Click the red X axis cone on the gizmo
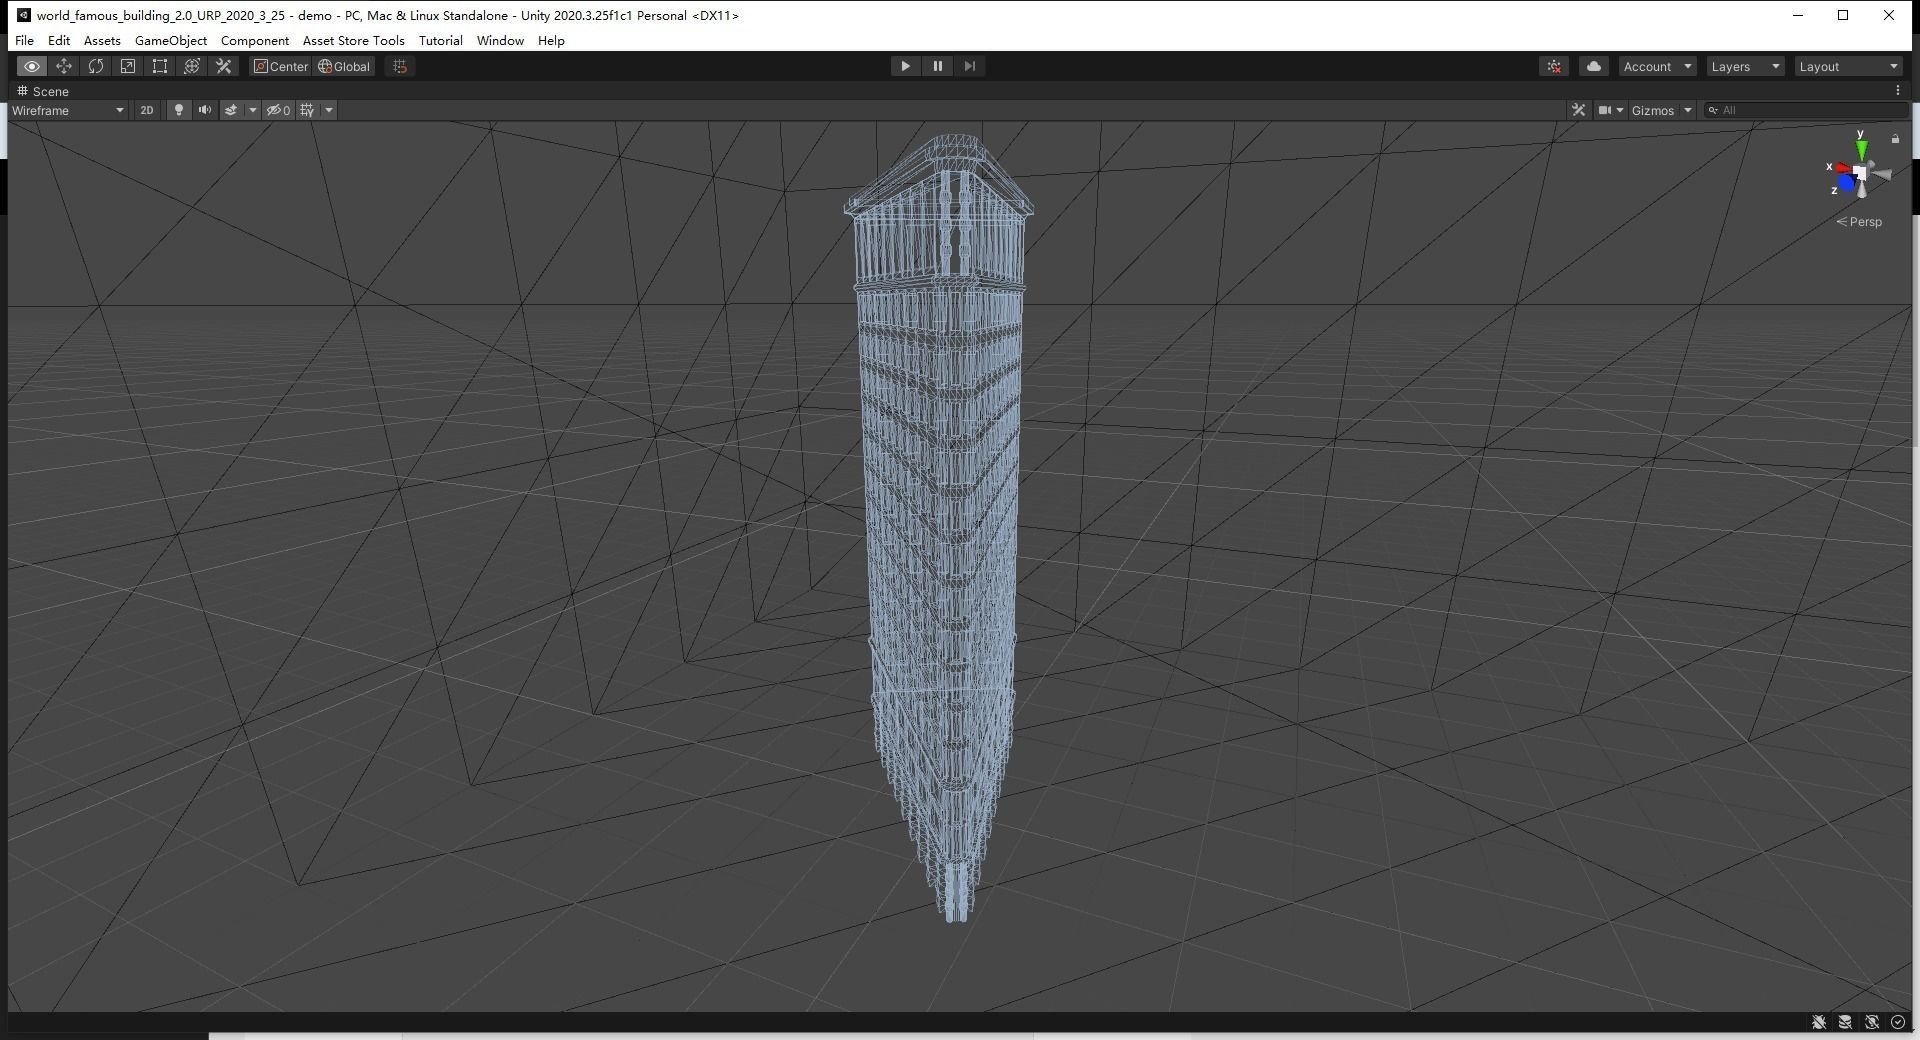This screenshot has width=1920, height=1040. pyautogui.click(x=1842, y=168)
